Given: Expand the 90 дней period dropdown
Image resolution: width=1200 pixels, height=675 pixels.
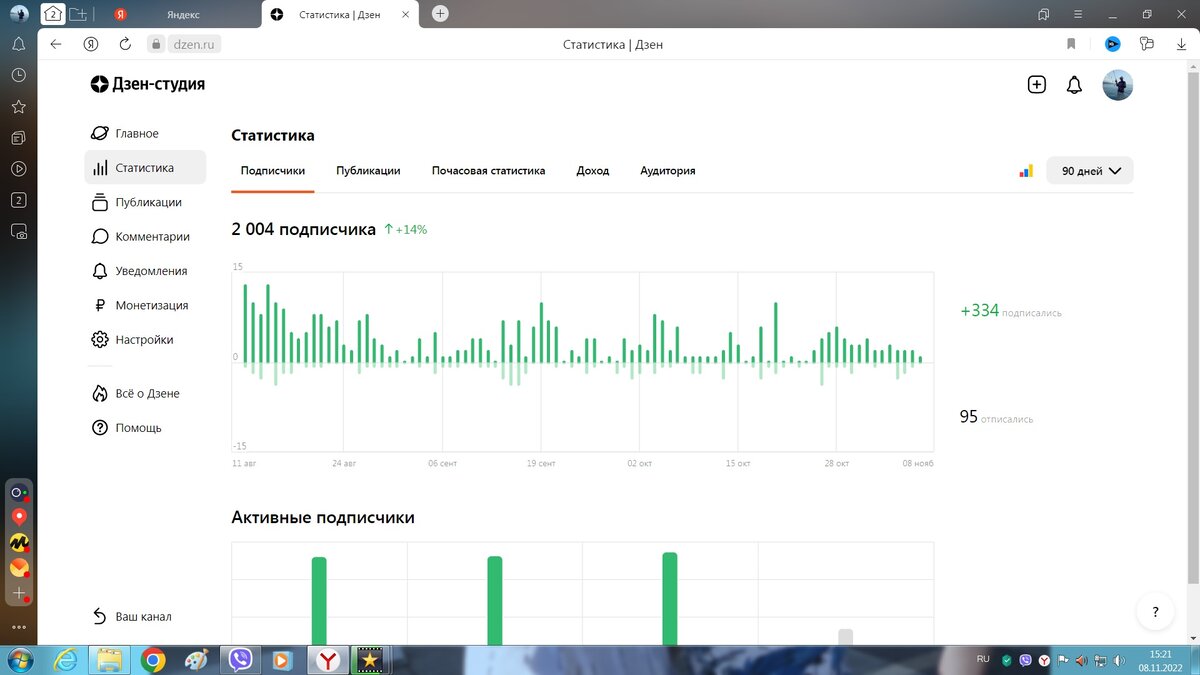Looking at the screenshot, I should [1090, 171].
